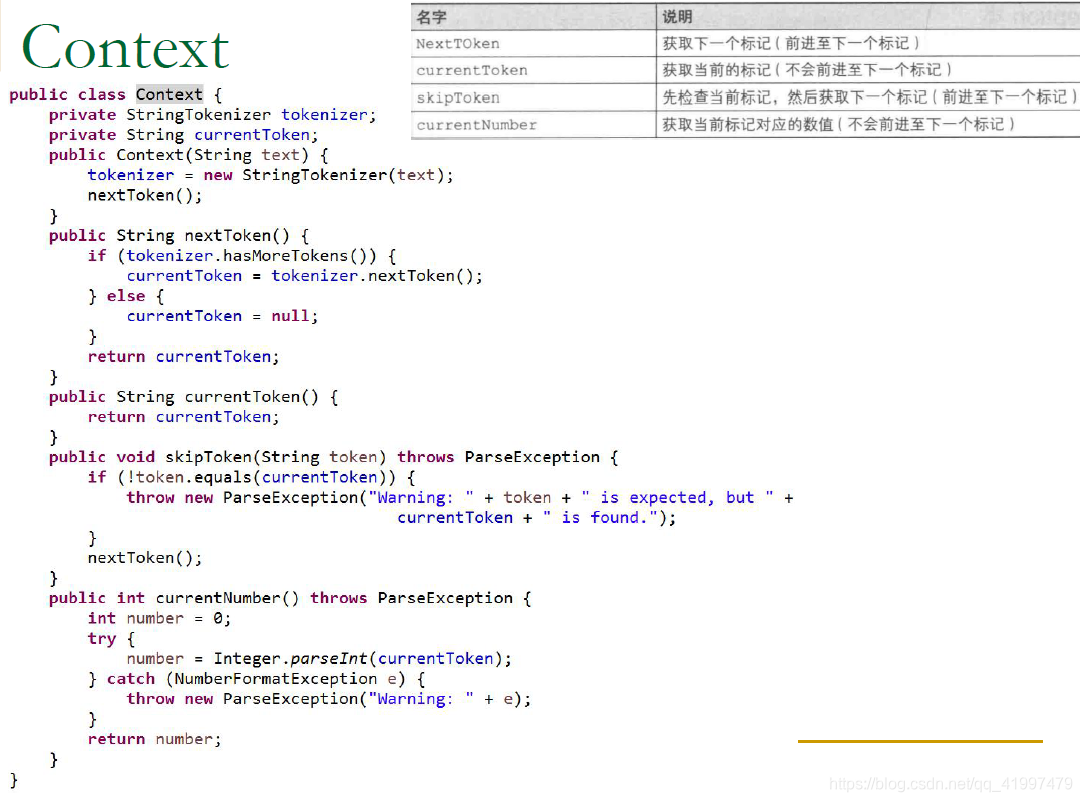The width and height of the screenshot is (1082, 802).
Task: Click the "NextTOken" table cell
Action: [x=533, y=43]
